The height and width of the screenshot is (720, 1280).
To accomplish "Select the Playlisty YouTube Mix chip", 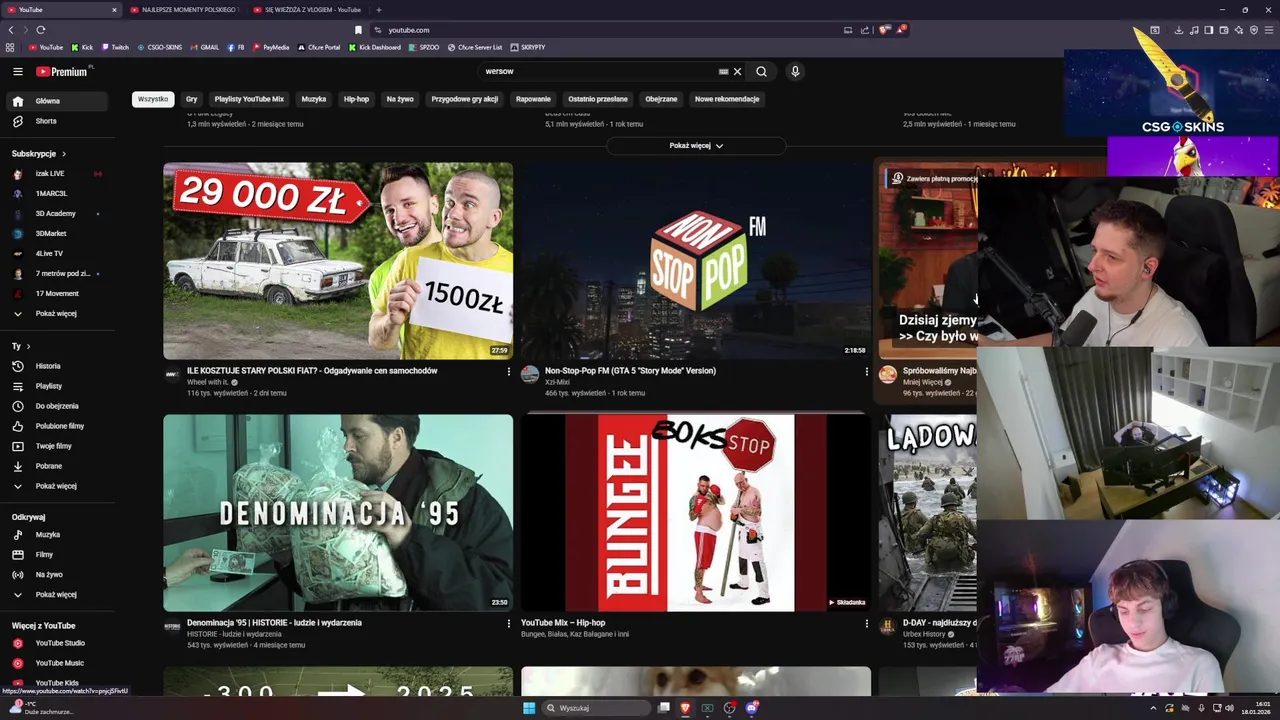I will point(249,99).
